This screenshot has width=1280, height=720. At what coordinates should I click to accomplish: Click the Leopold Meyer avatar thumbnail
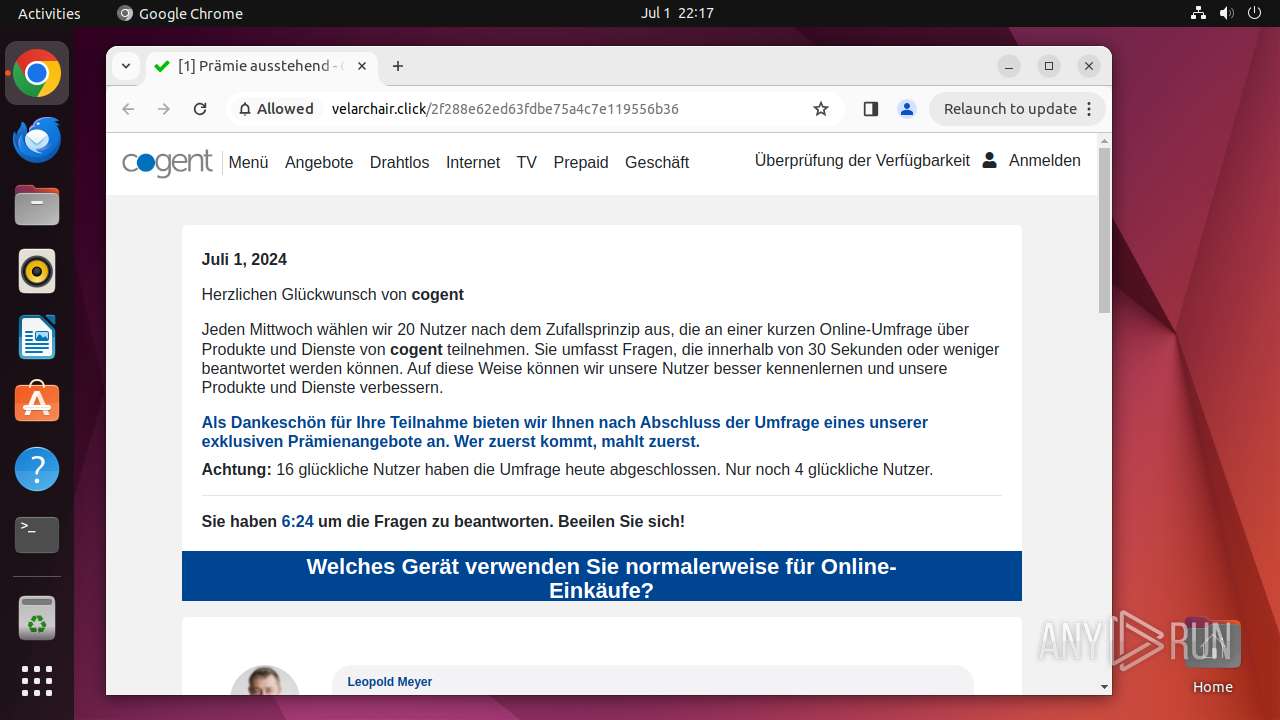(265, 681)
